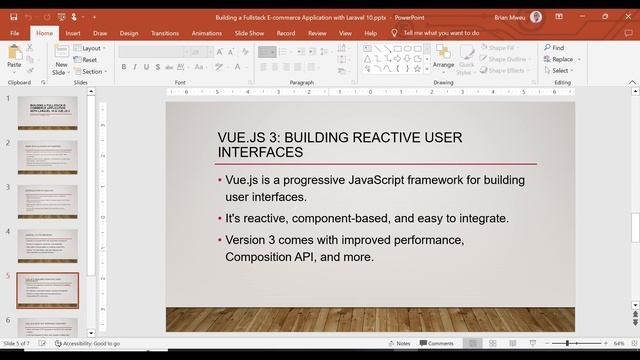Screen dimensions: 640x360
Task: Click the Brian Mweu account name
Action: click(x=510, y=17)
